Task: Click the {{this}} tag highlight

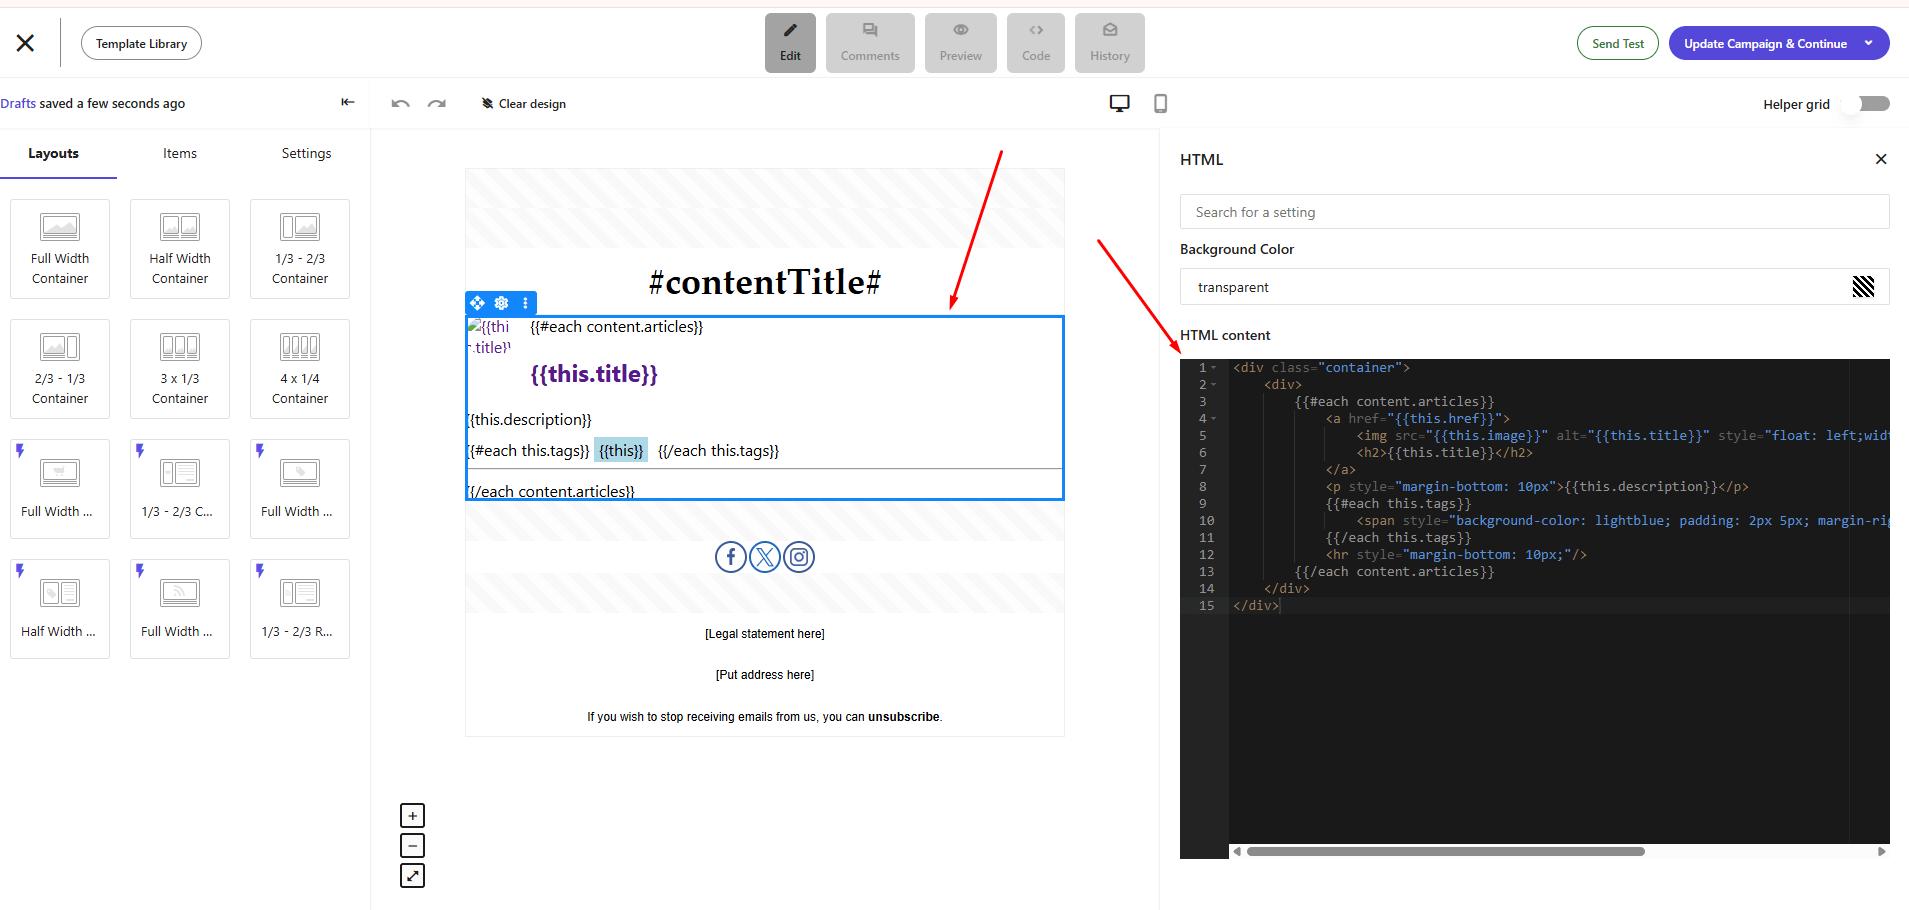Action: pyautogui.click(x=621, y=451)
